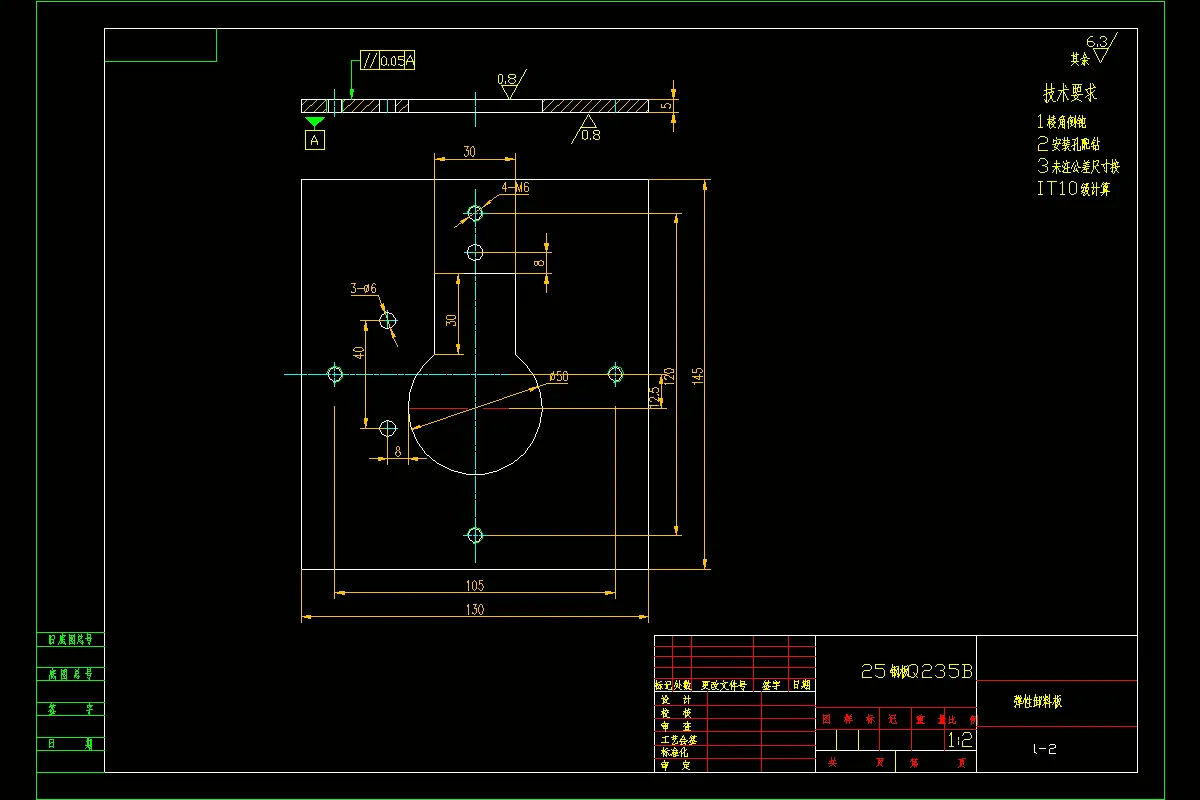
Task: Click the '设计' row label in title block
Action: [675, 700]
